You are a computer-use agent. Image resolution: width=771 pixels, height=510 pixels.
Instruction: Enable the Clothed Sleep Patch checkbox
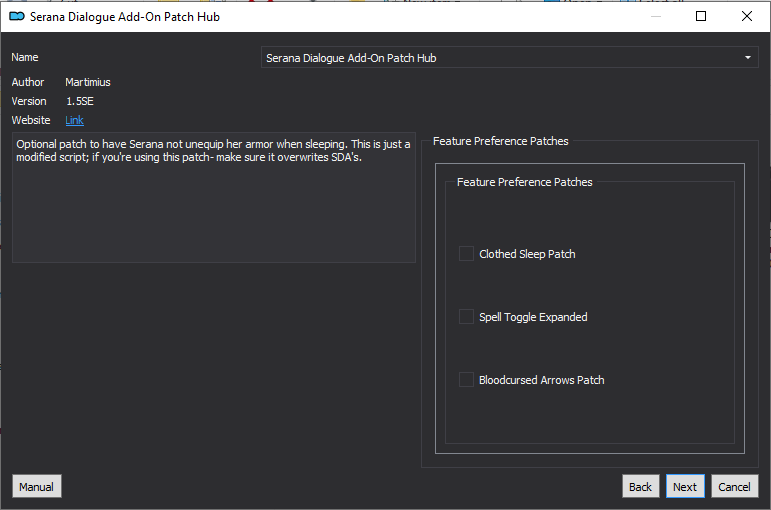(466, 254)
